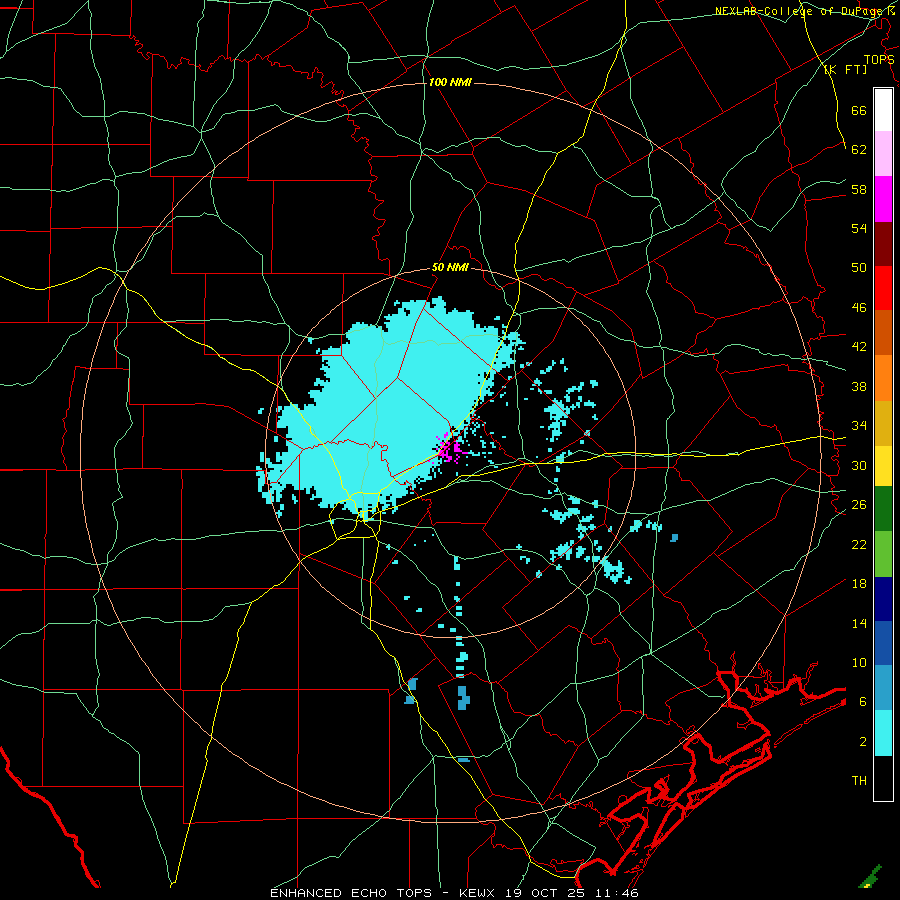Click the K FT units label

[845, 69]
